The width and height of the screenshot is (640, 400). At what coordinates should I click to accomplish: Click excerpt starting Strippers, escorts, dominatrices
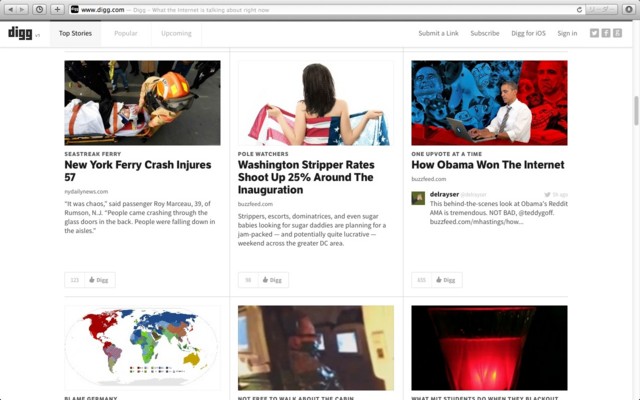click(312, 230)
